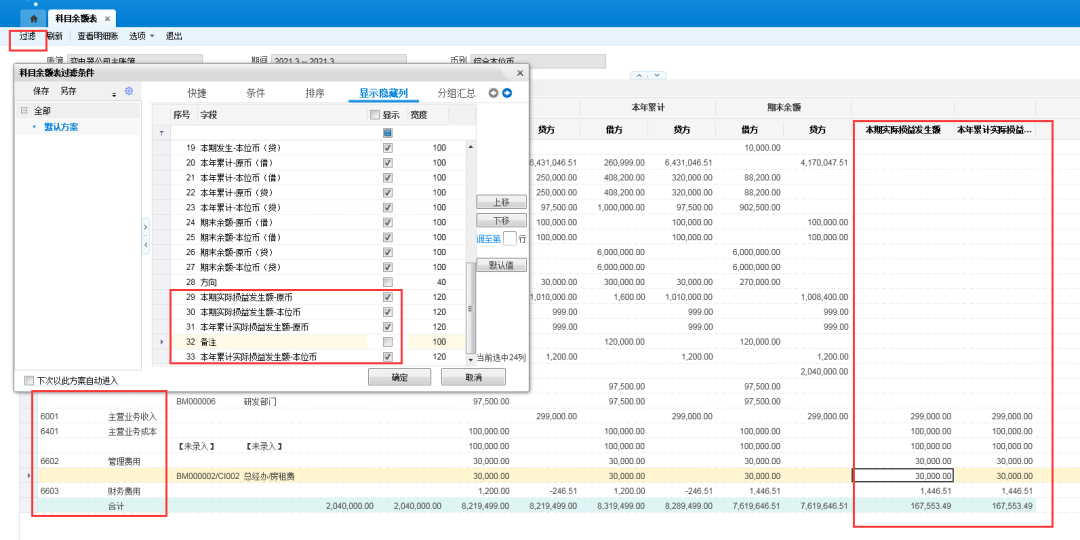Click the 序号 column header
This screenshot has width=1080, height=540.
pyautogui.click(x=183, y=115)
